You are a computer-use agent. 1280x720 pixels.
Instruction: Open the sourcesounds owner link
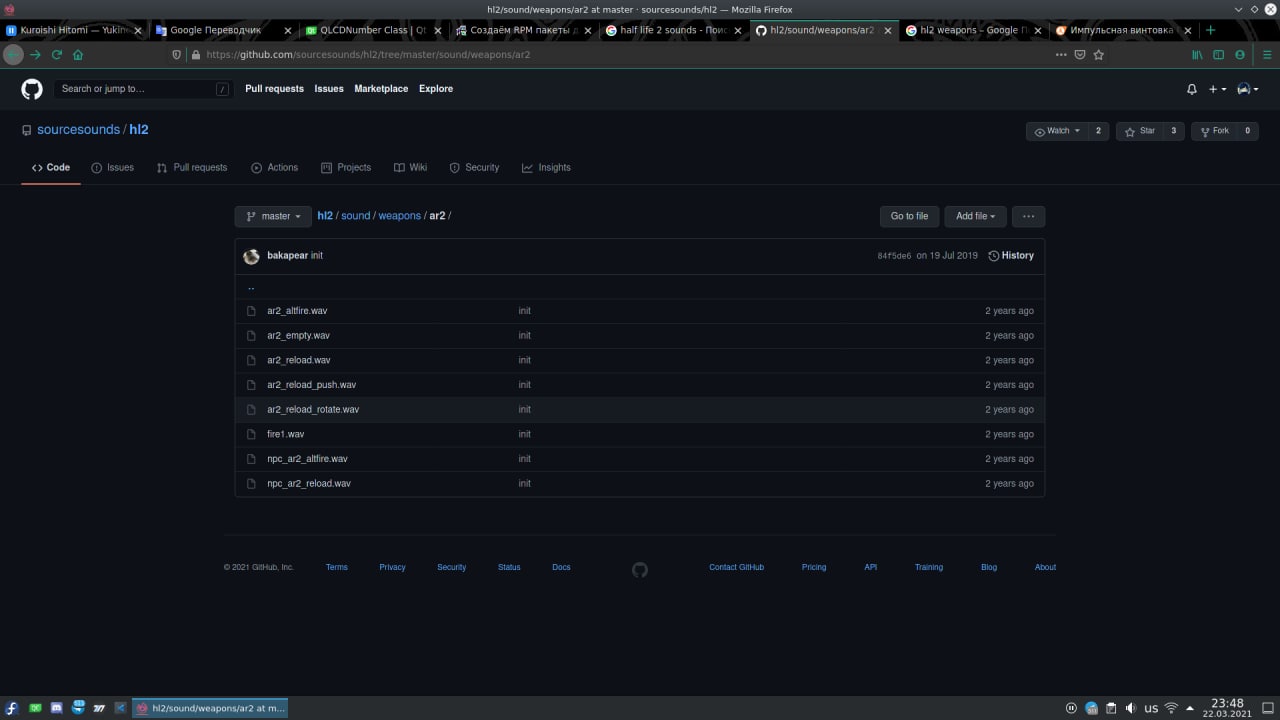tap(78, 130)
